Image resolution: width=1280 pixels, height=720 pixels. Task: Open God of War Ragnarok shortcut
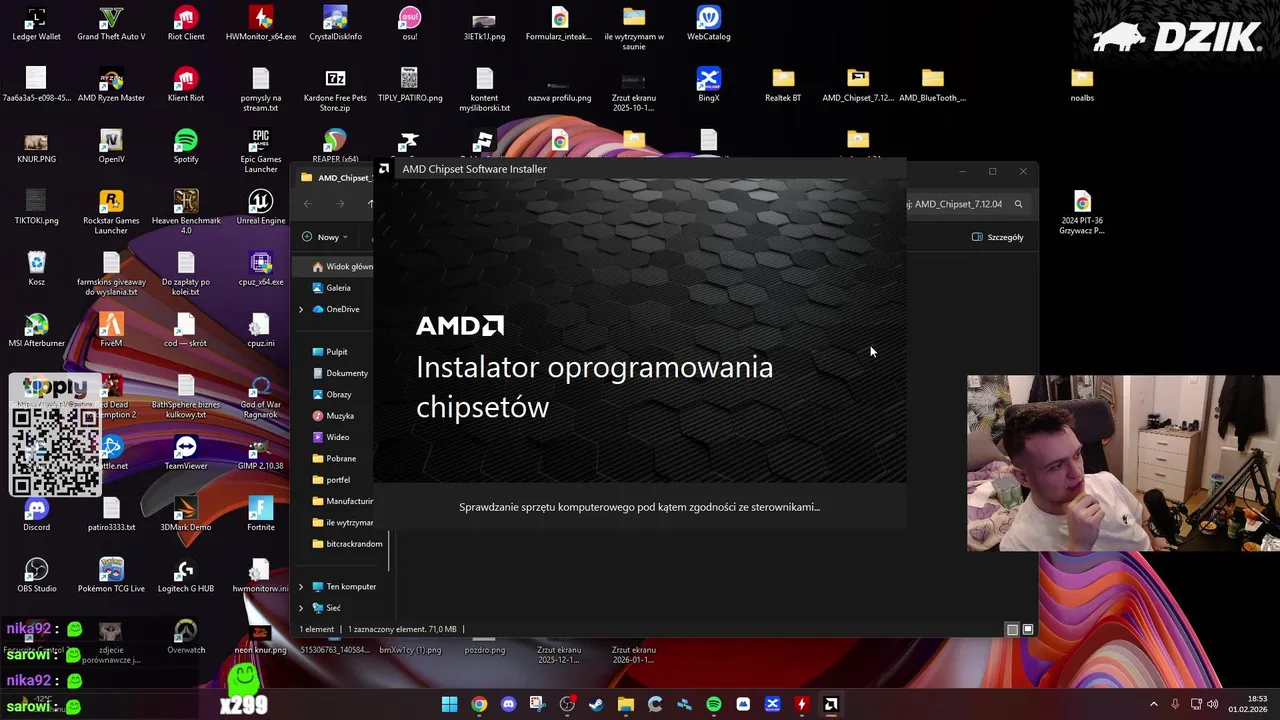(261, 396)
